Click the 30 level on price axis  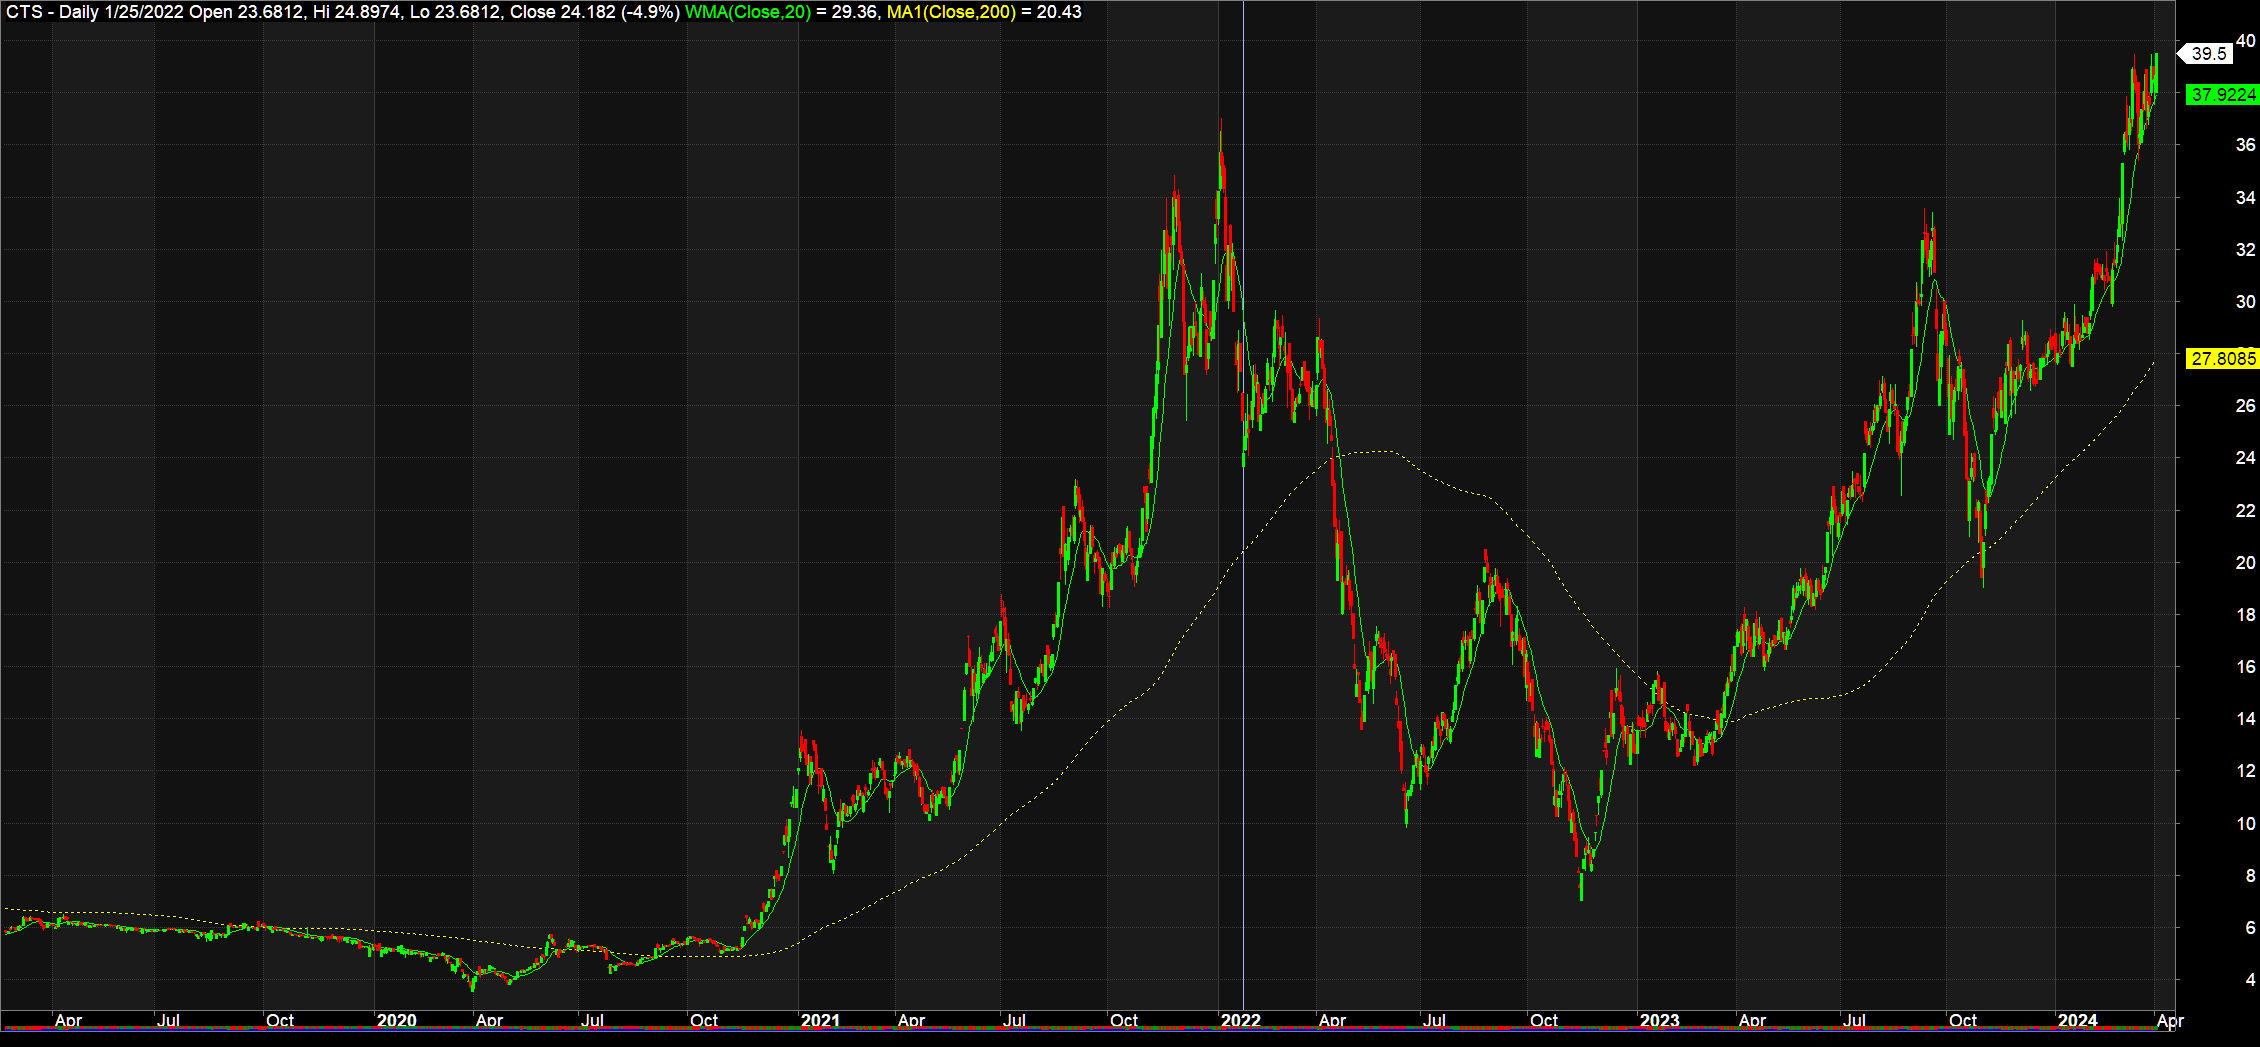pos(2245,302)
